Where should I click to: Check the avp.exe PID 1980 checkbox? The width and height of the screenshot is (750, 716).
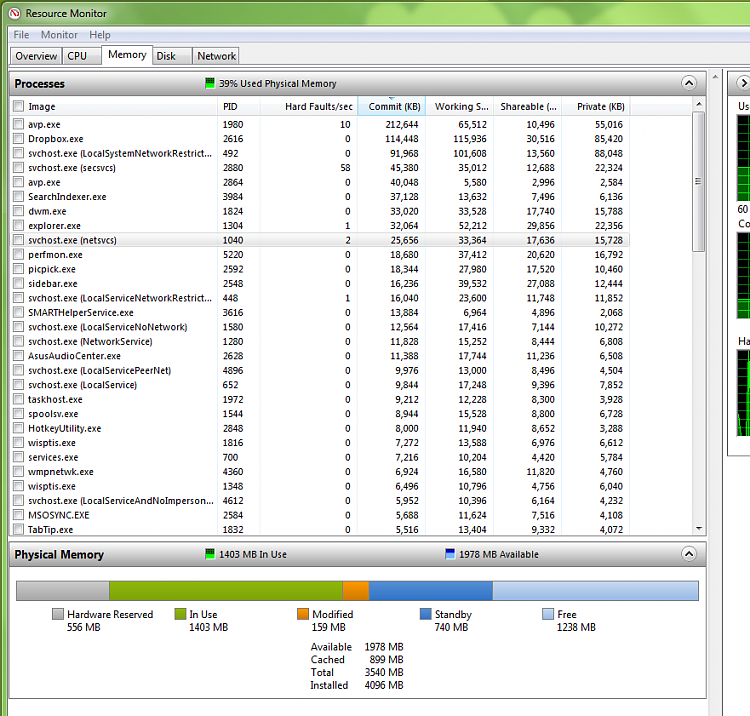point(18,124)
